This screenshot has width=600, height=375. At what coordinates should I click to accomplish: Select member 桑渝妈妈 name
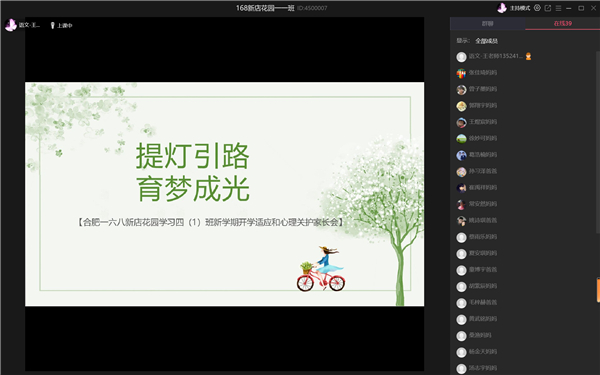tap(480, 336)
